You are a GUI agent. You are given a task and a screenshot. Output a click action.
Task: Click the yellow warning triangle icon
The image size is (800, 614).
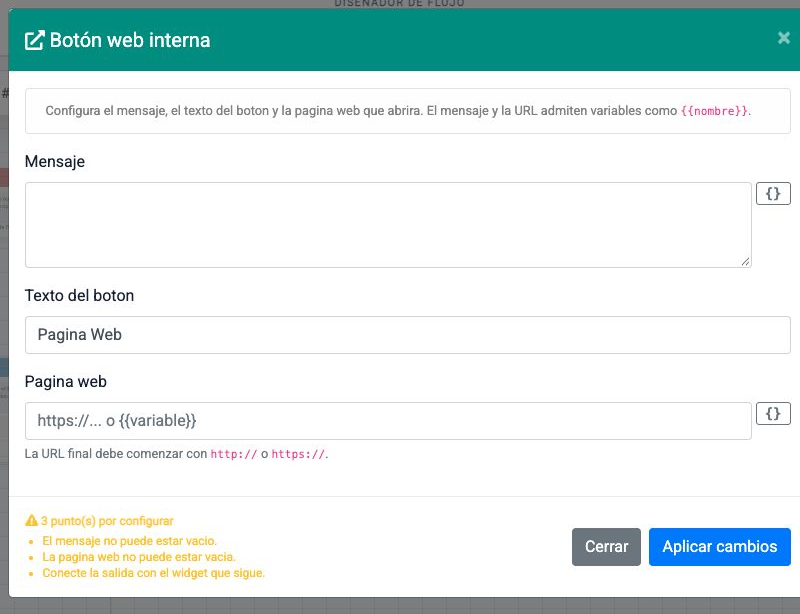click(x=32, y=521)
